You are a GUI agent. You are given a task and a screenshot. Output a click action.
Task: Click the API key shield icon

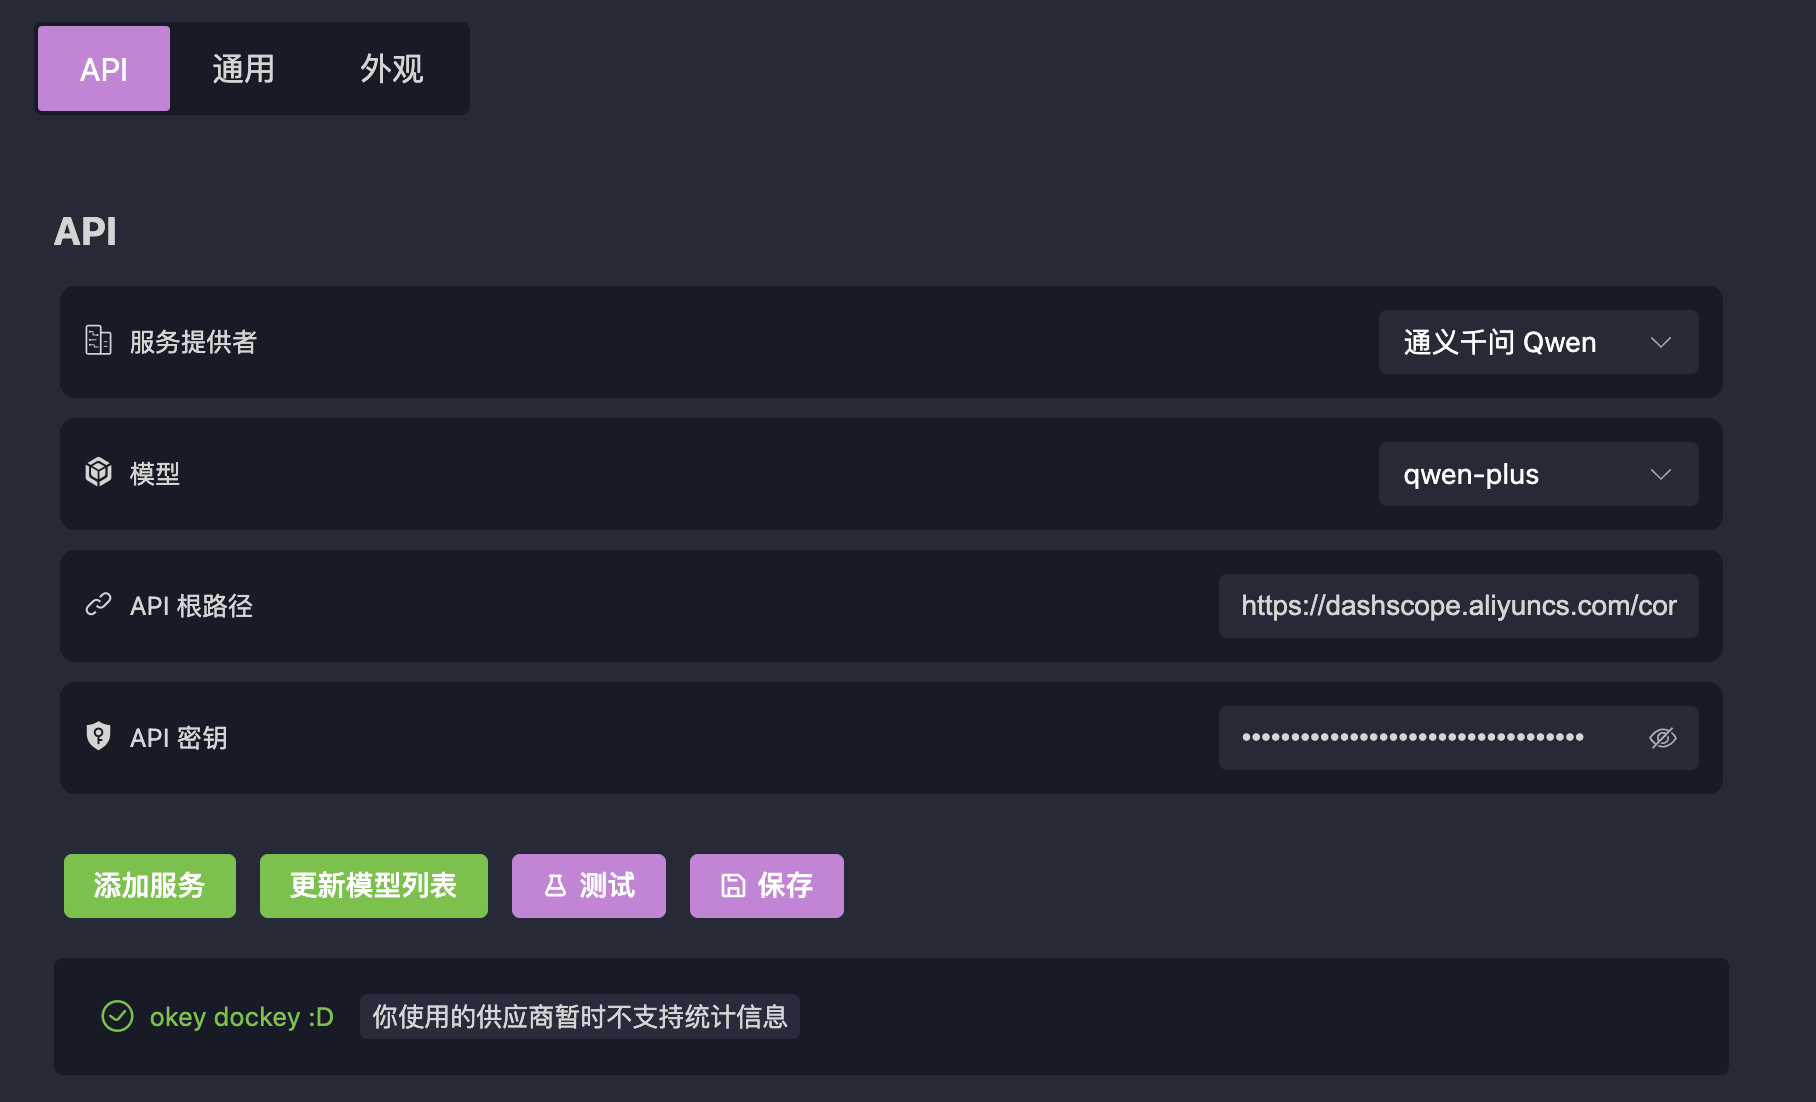tap(98, 736)
